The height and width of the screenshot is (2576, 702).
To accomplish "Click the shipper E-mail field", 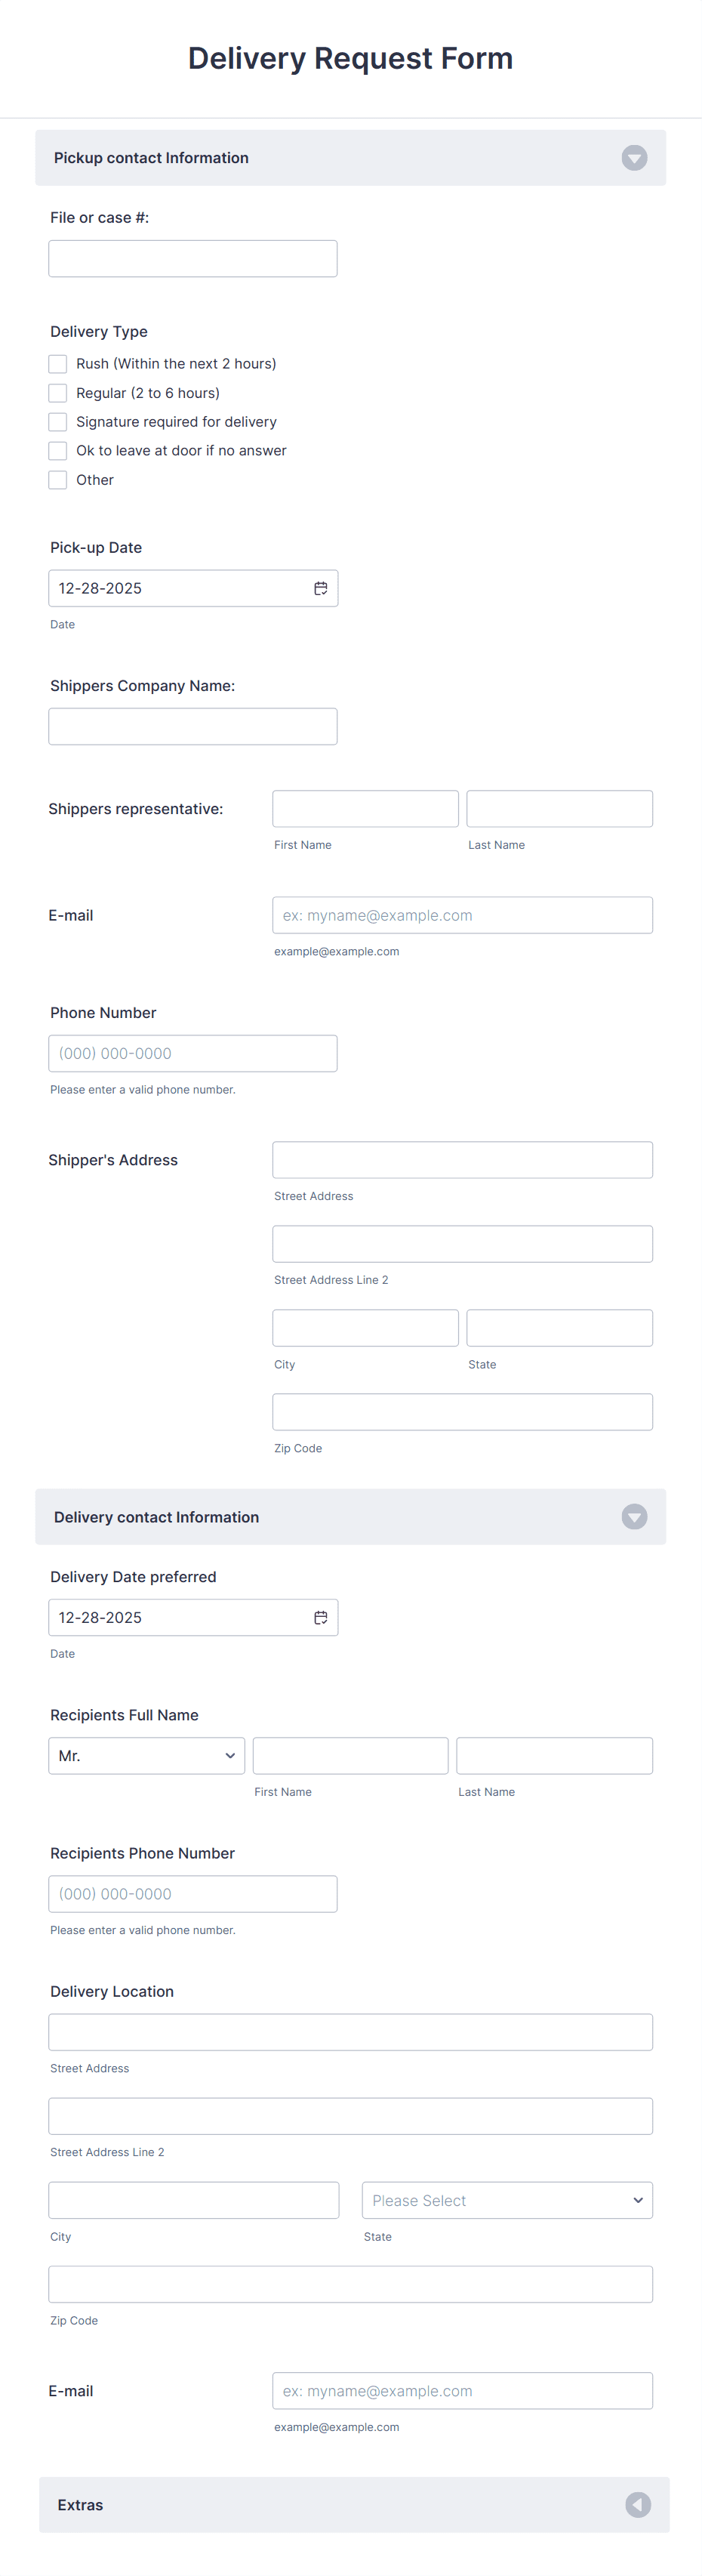I will coord(461,914).
